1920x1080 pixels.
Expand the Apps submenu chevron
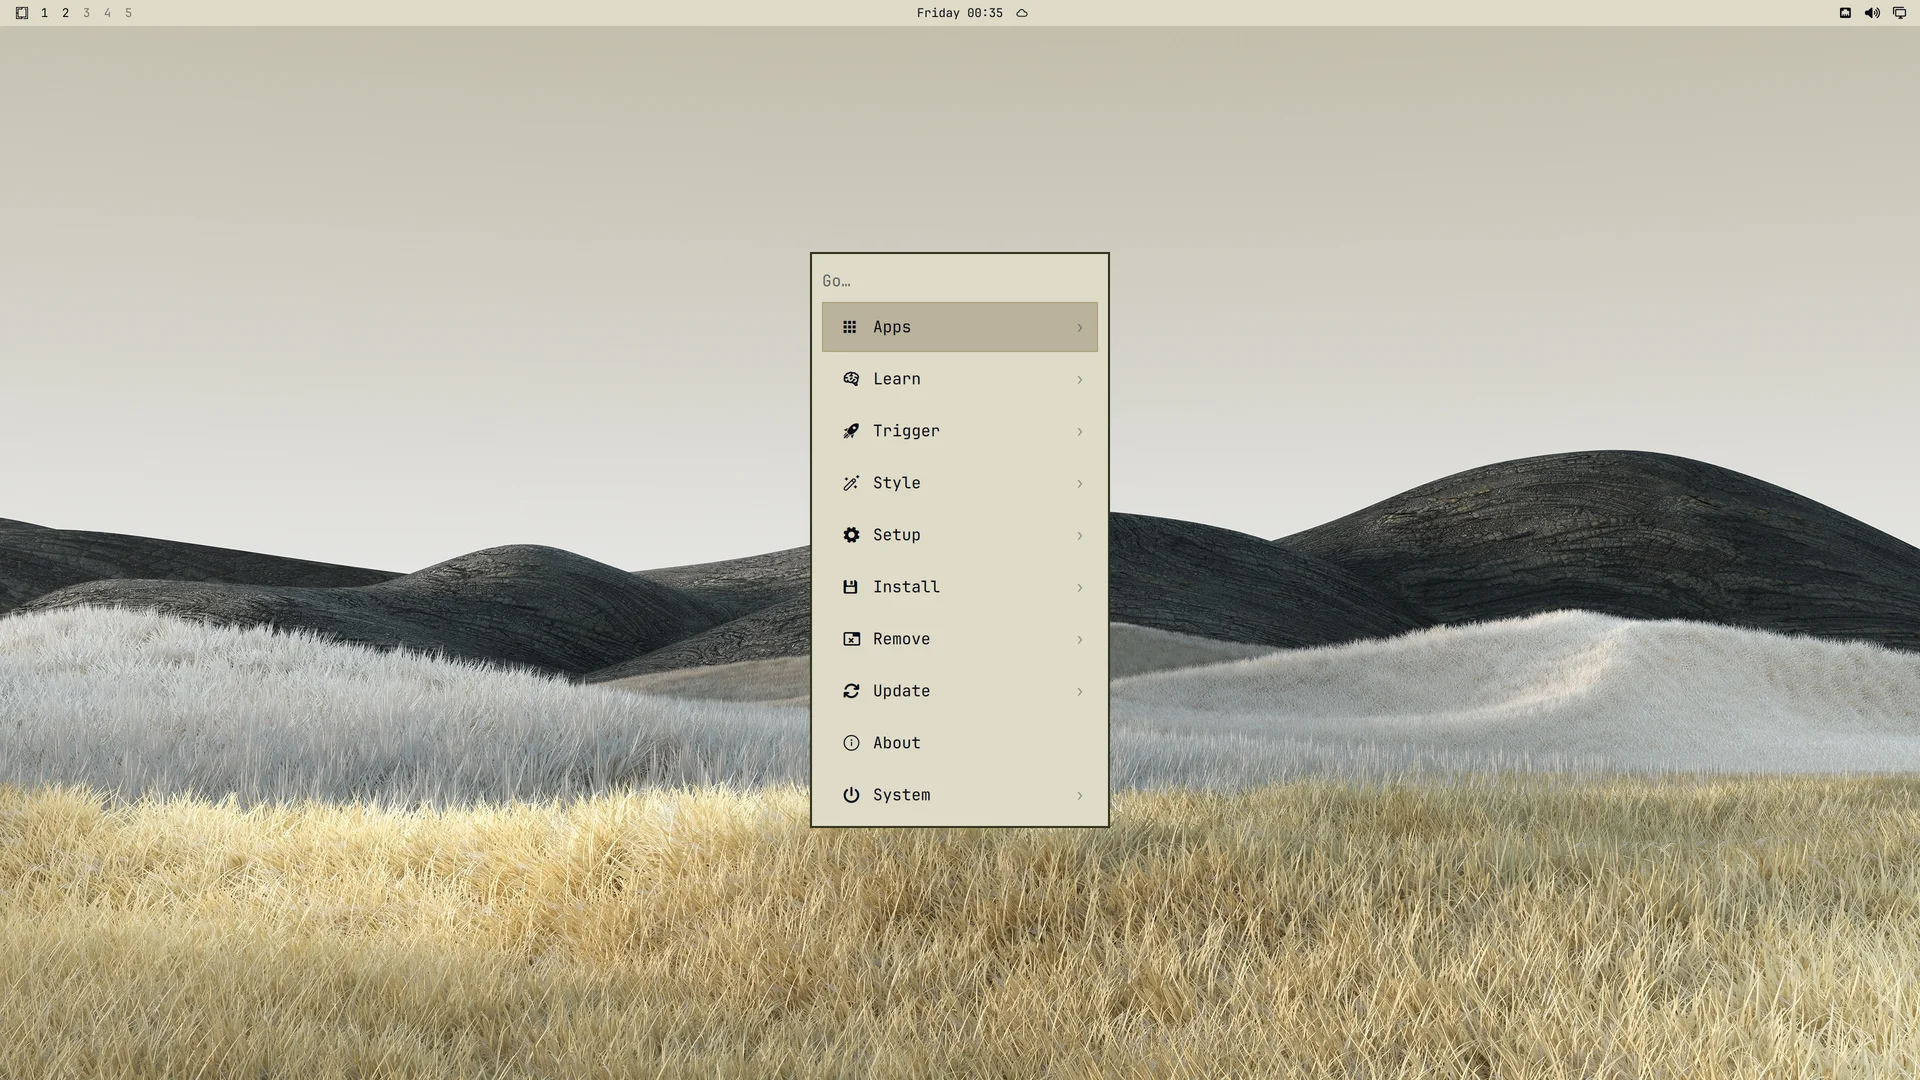pyautogui.click(x=1079, y=328)
